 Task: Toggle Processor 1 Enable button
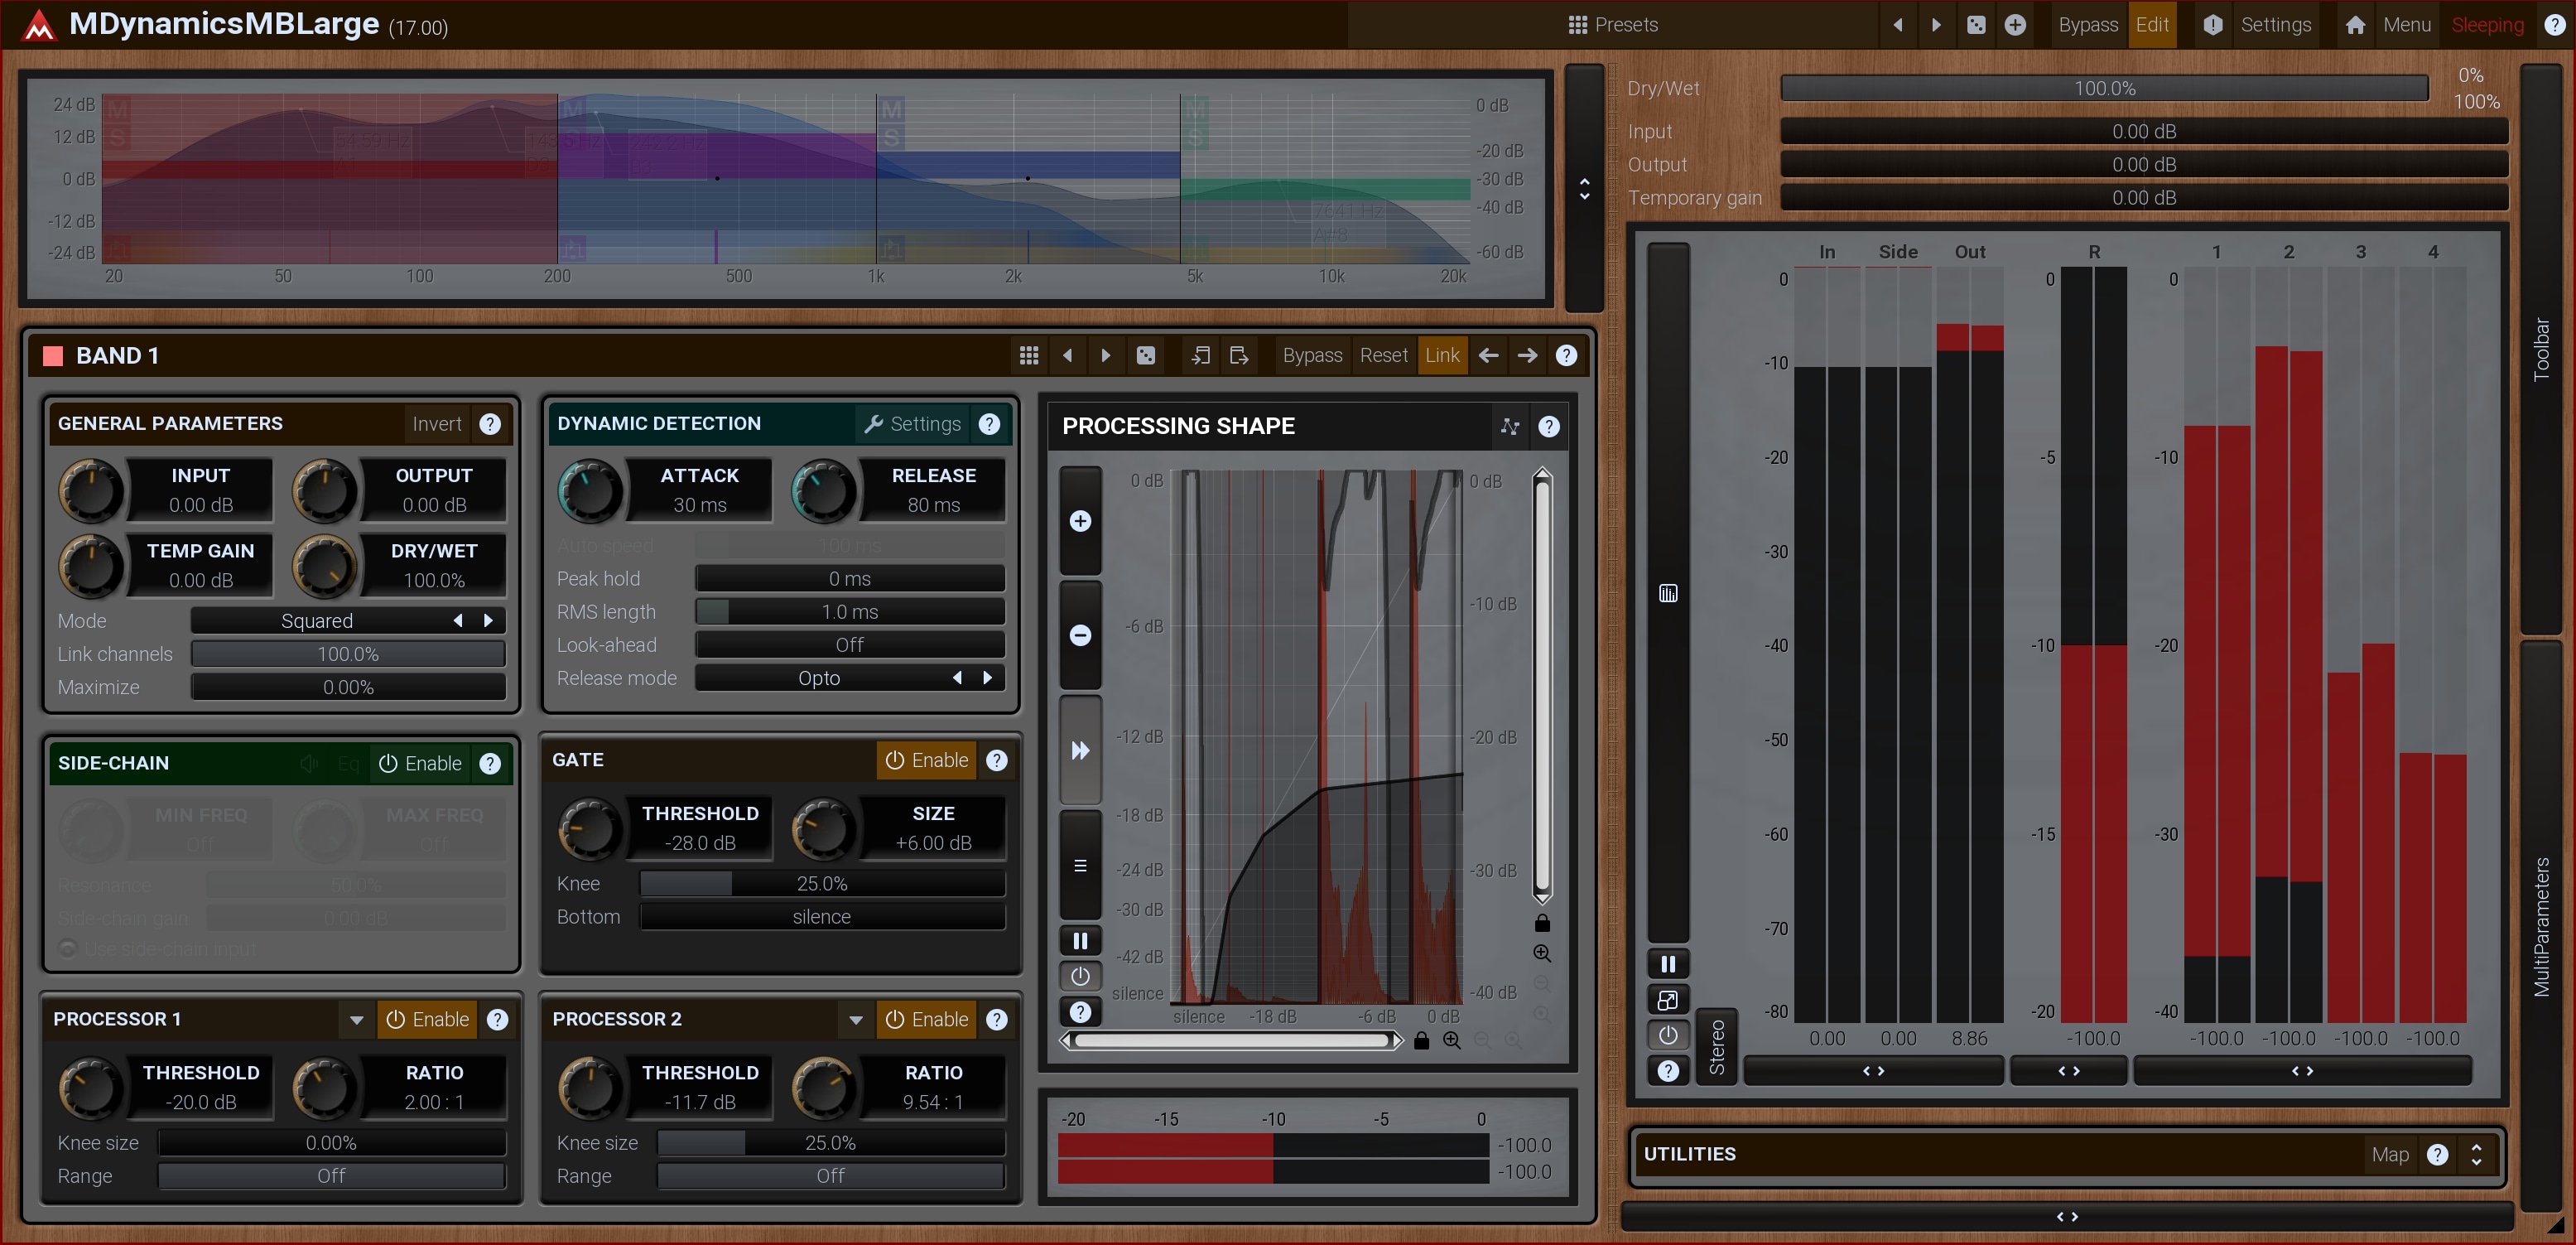427,1019
